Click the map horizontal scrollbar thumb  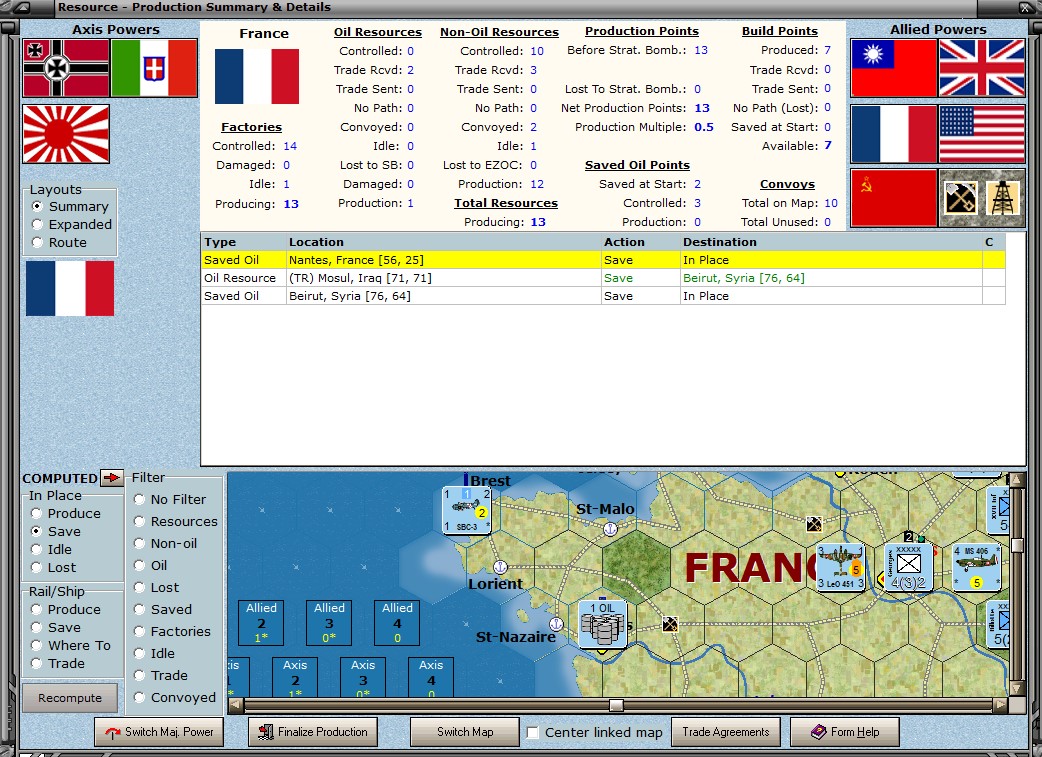pyautogui.click(x=616, y=705)
